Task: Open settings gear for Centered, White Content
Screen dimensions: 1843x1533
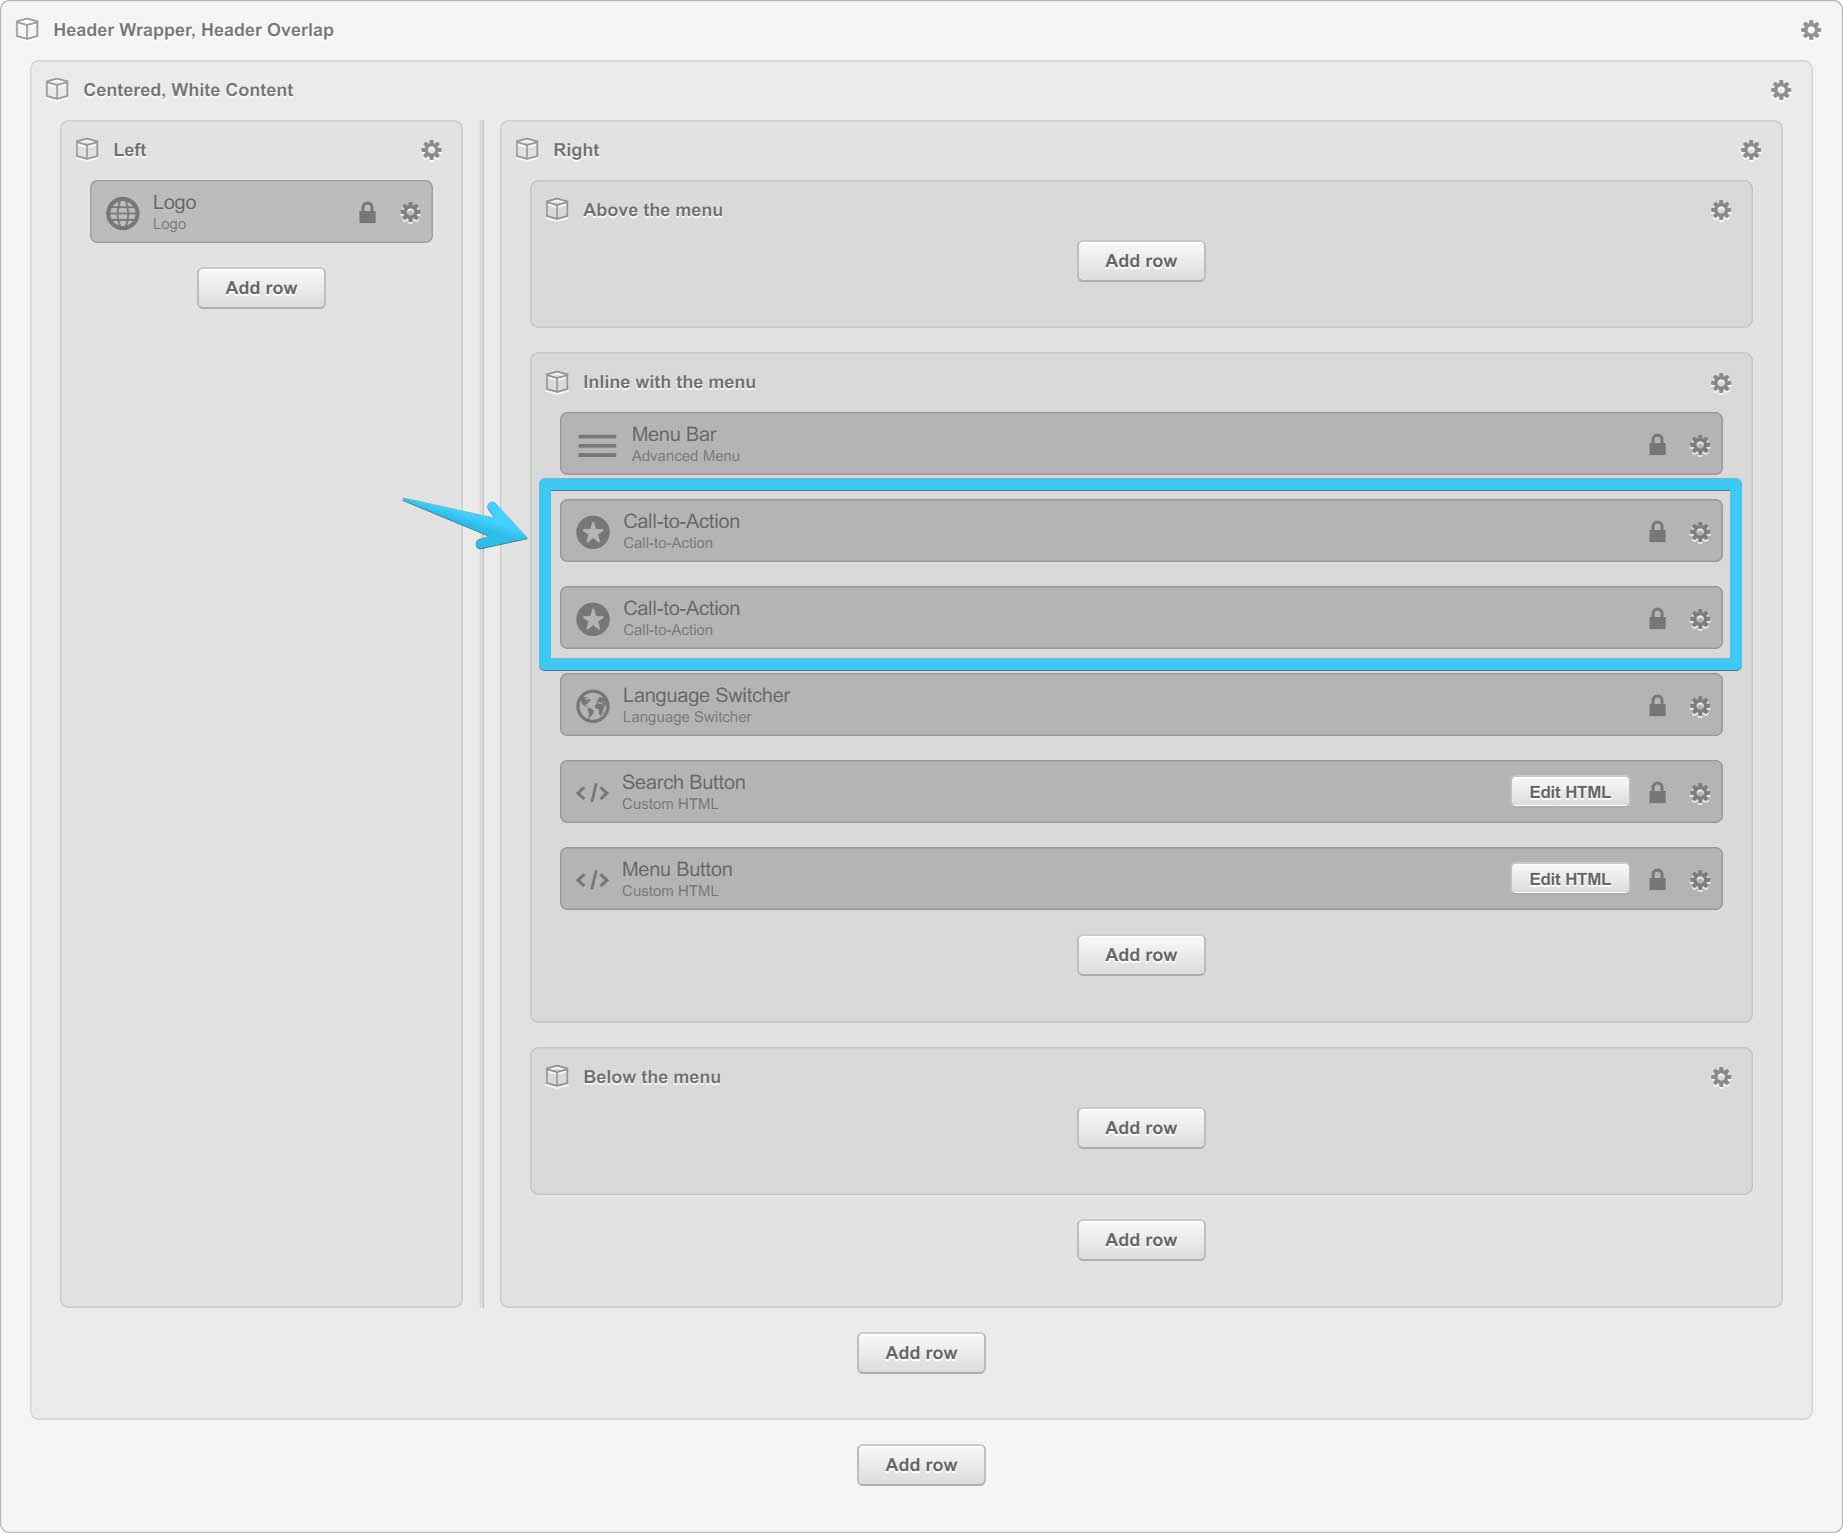Action: tap(1780, 90)
